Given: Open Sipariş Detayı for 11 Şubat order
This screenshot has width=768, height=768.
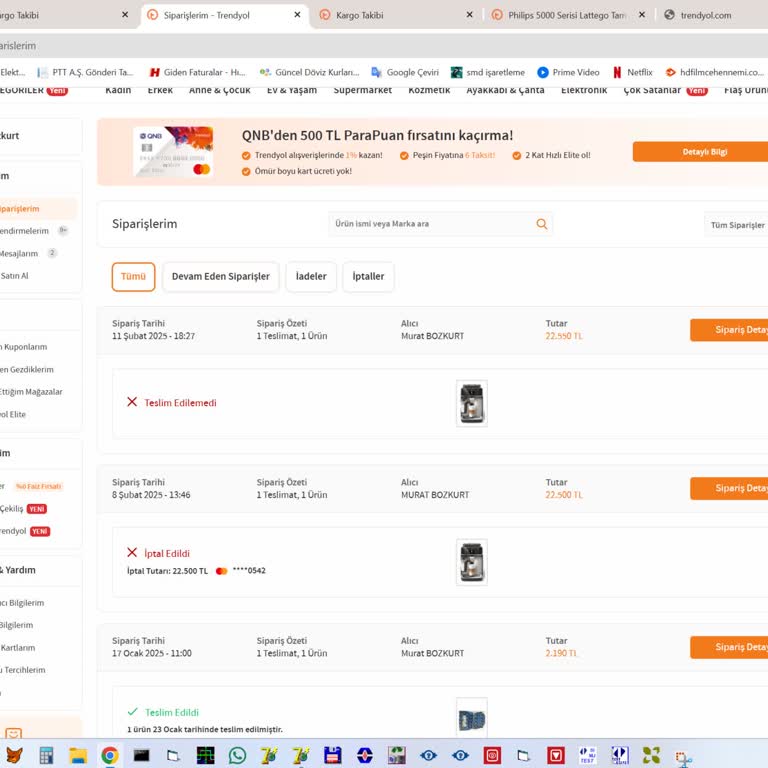Looking at the screenshot, I should tap(729, 330).
